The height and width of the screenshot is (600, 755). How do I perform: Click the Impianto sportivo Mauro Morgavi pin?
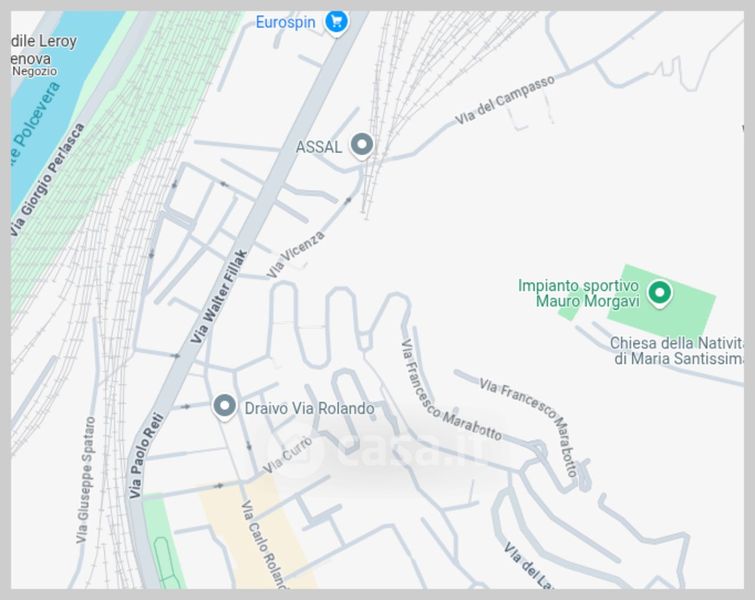click(x=659, y=294)
